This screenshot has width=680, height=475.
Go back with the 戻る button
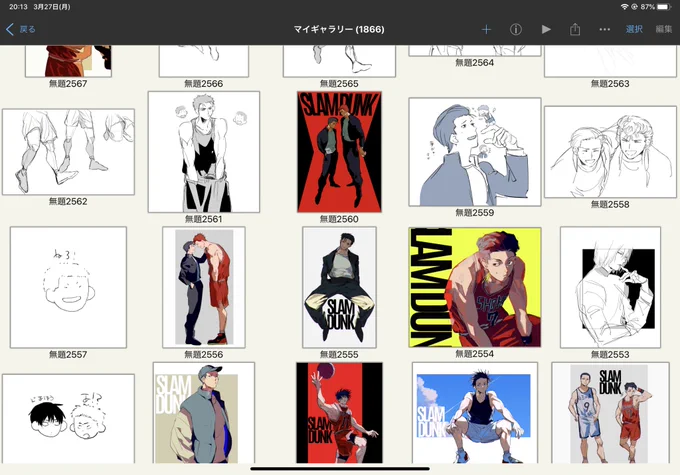[x=21, y=29]
